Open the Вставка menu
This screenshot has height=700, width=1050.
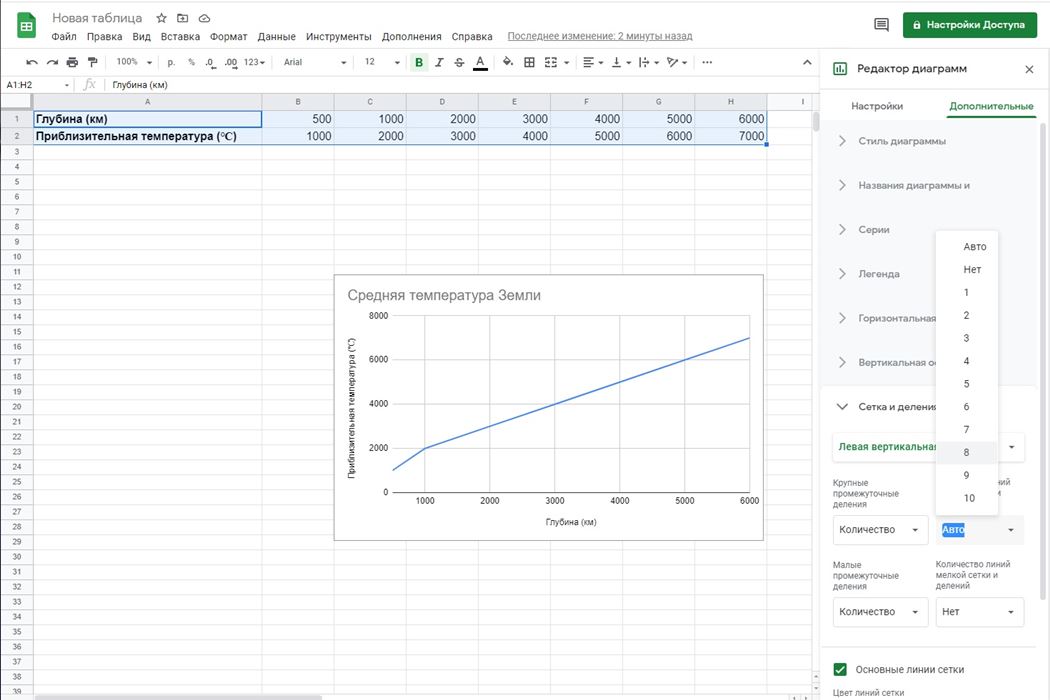click(x=180, y=37)
